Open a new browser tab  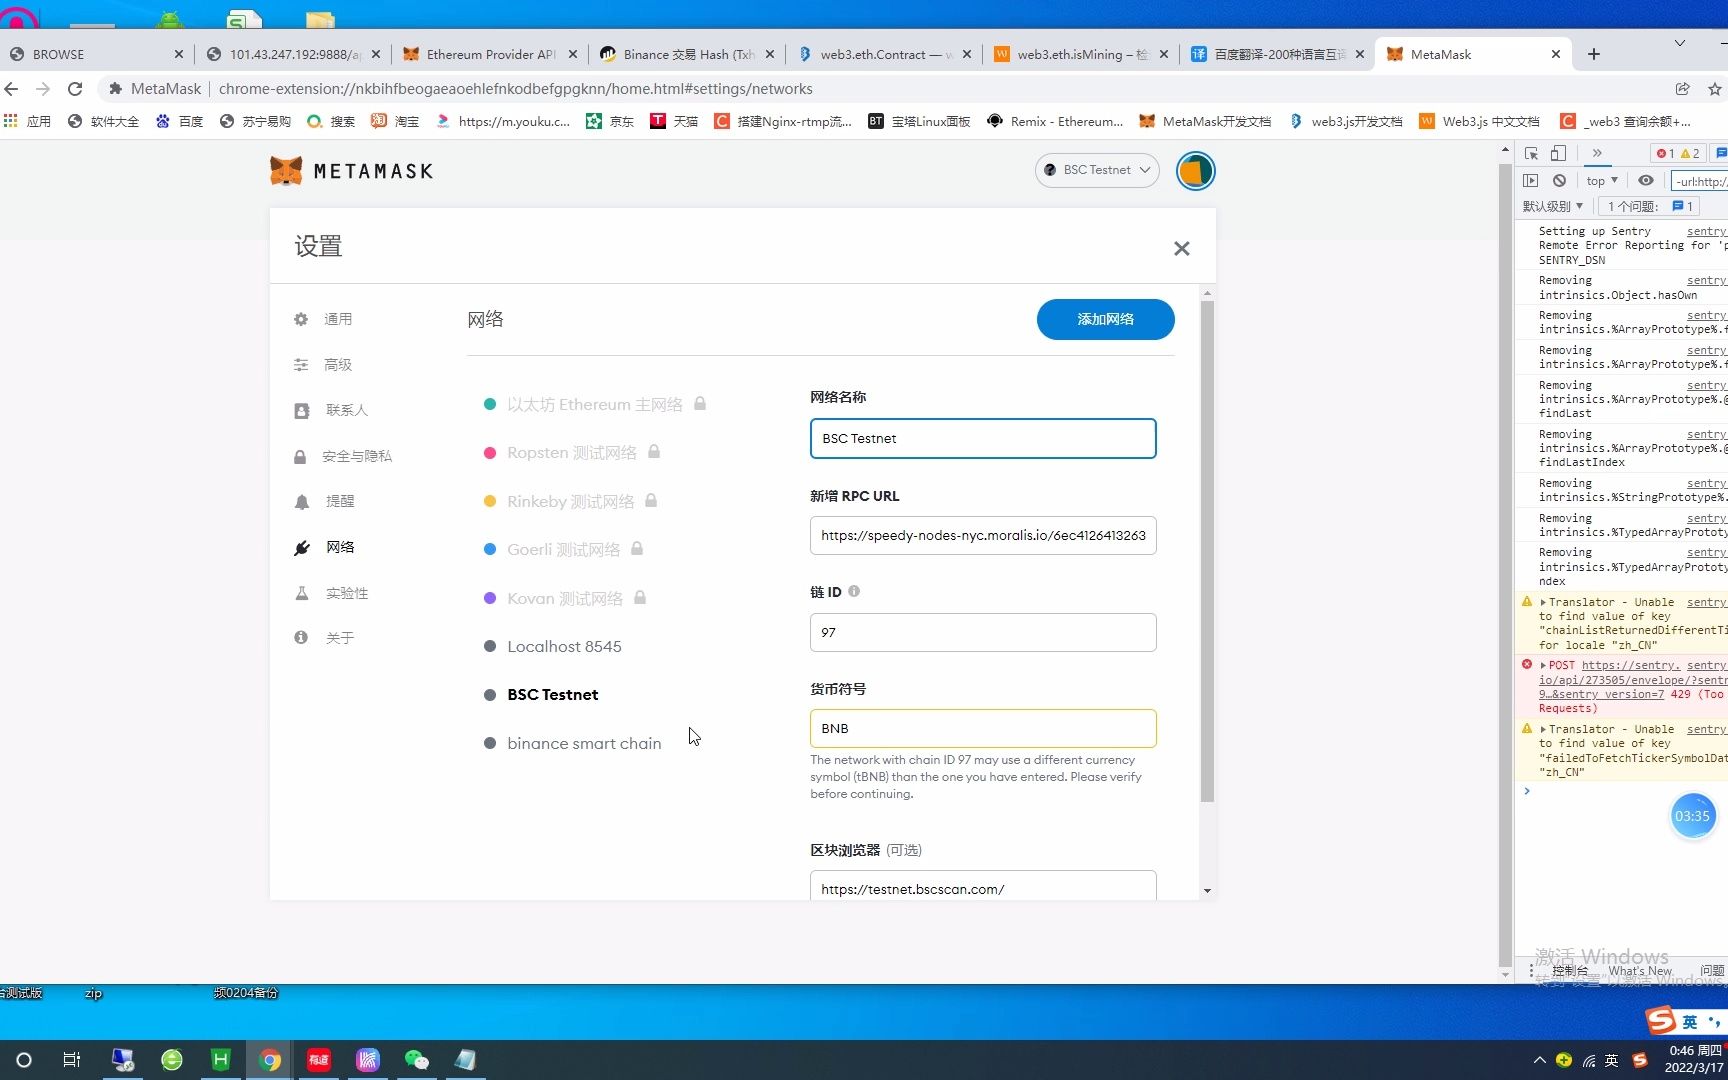pos(1594,54)
